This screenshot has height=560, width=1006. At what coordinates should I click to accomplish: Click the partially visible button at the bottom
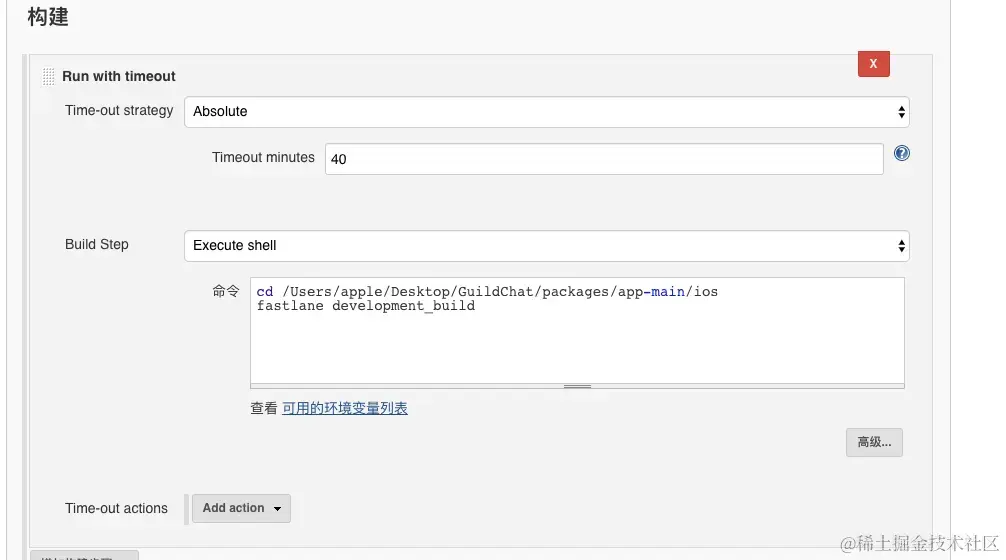coord(84,555)
